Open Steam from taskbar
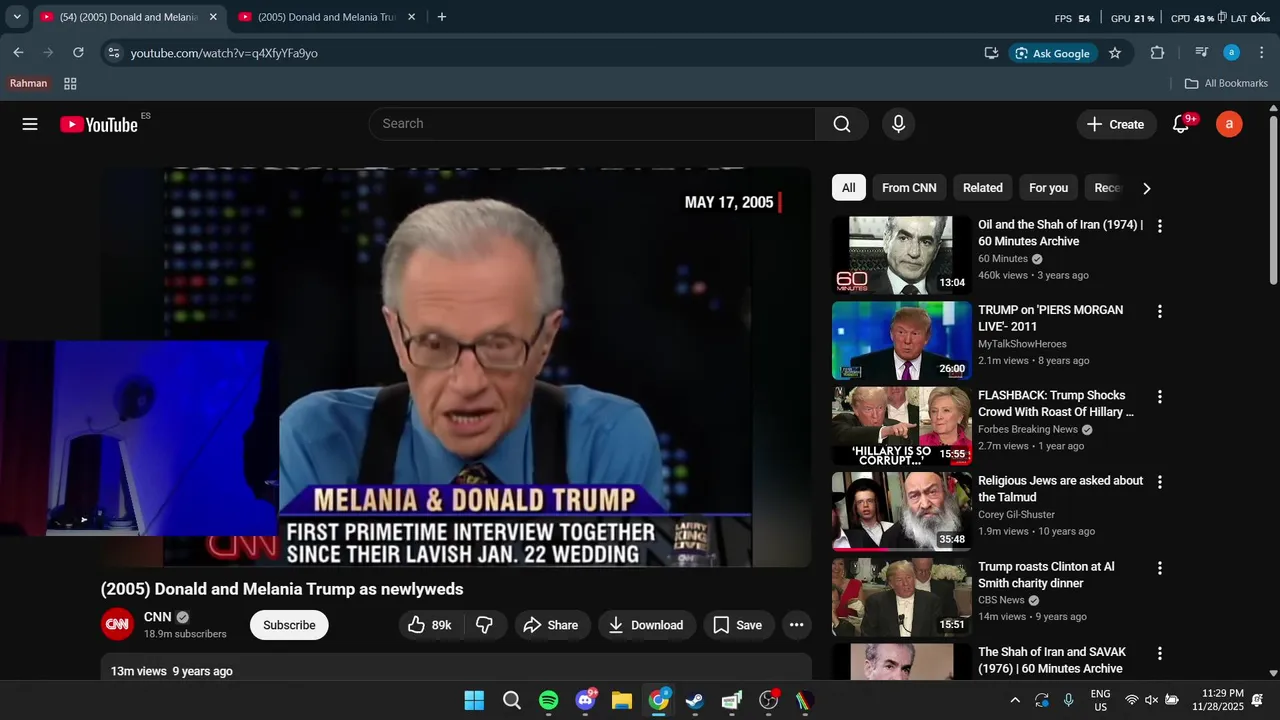 coord(695,700)
